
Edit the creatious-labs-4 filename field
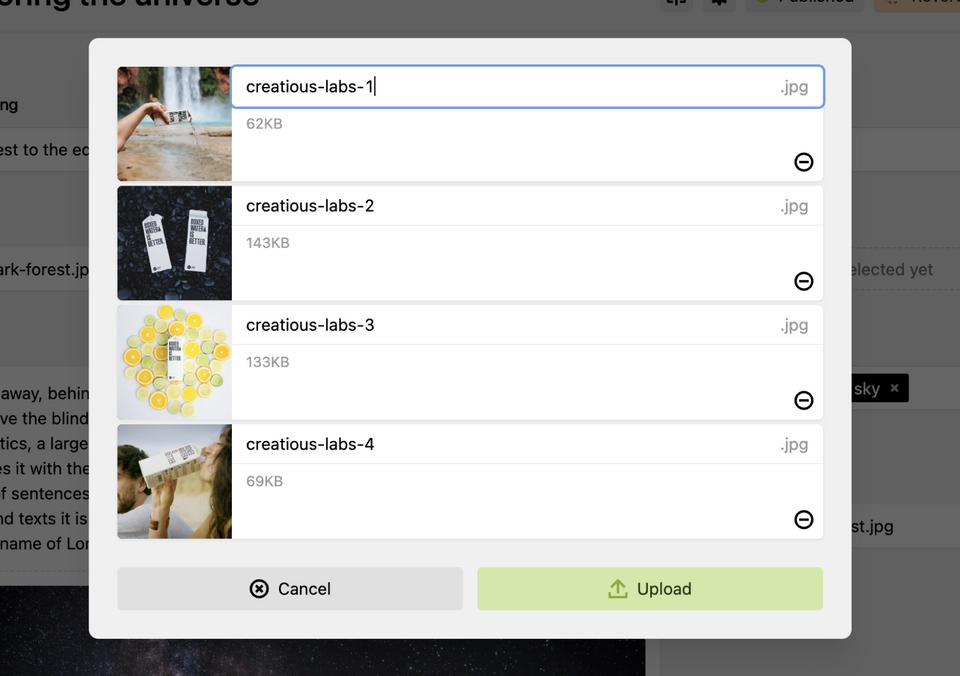527,444
